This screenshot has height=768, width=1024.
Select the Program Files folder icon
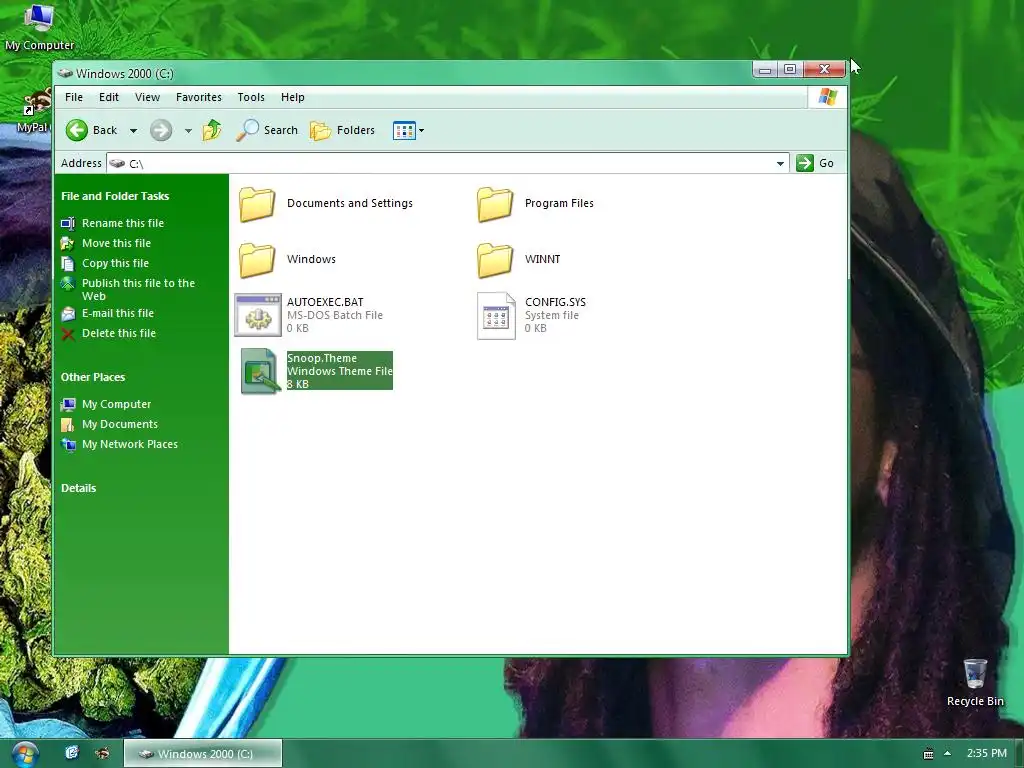pyautogui.click(x=494, y=204)
